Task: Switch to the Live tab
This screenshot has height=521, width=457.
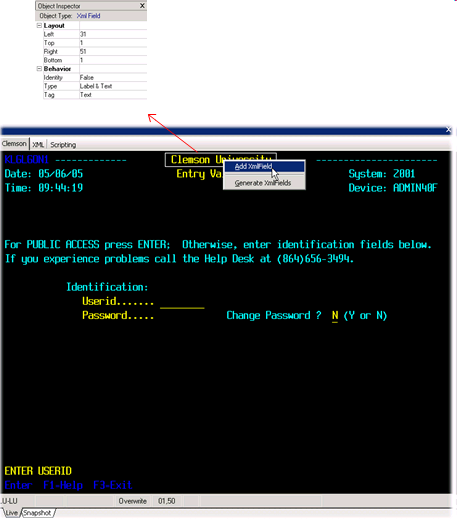Action: coord(11,513)
